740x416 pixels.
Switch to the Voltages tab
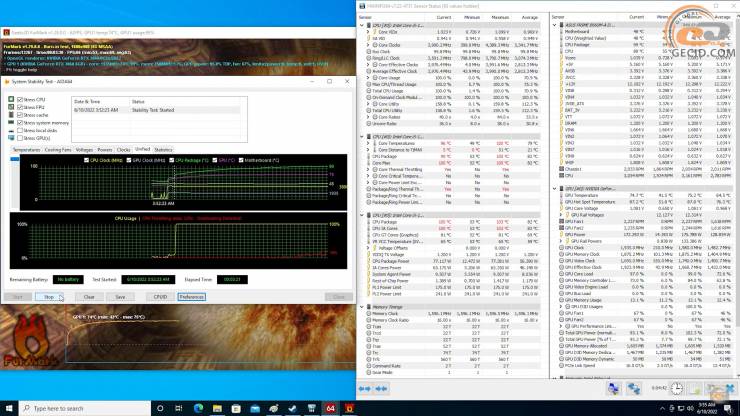(x=84, y=149)
